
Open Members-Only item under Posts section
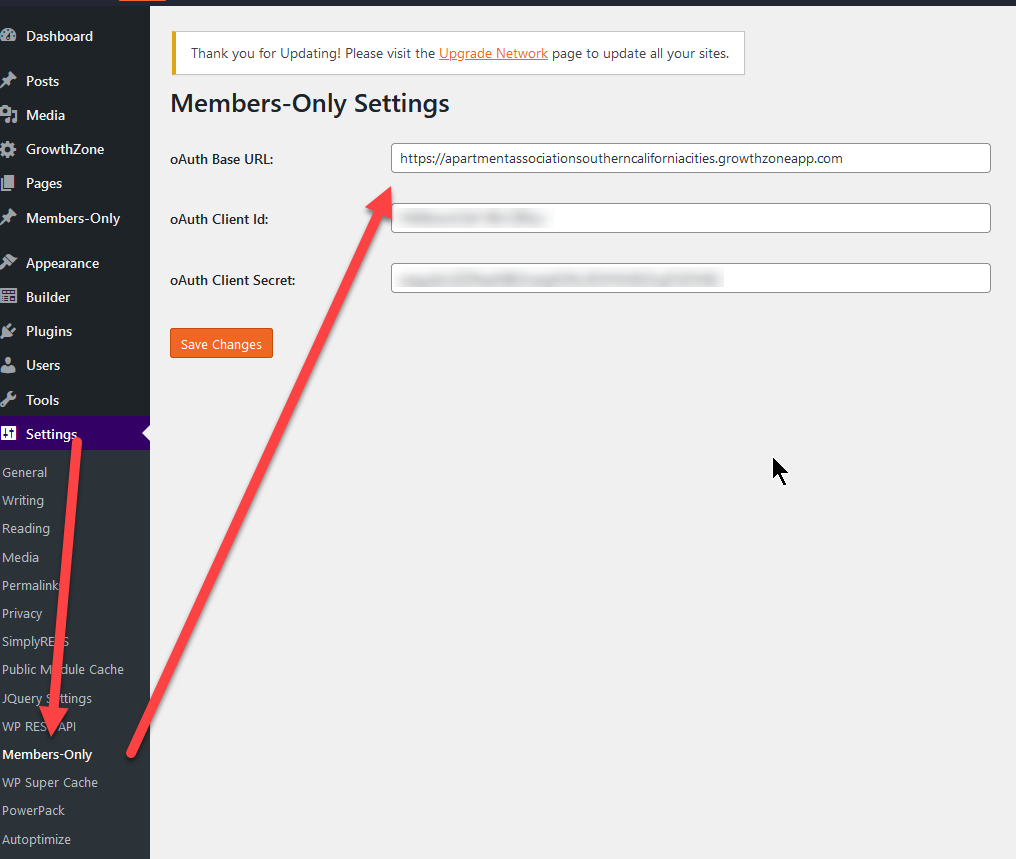tap(72, 218)
